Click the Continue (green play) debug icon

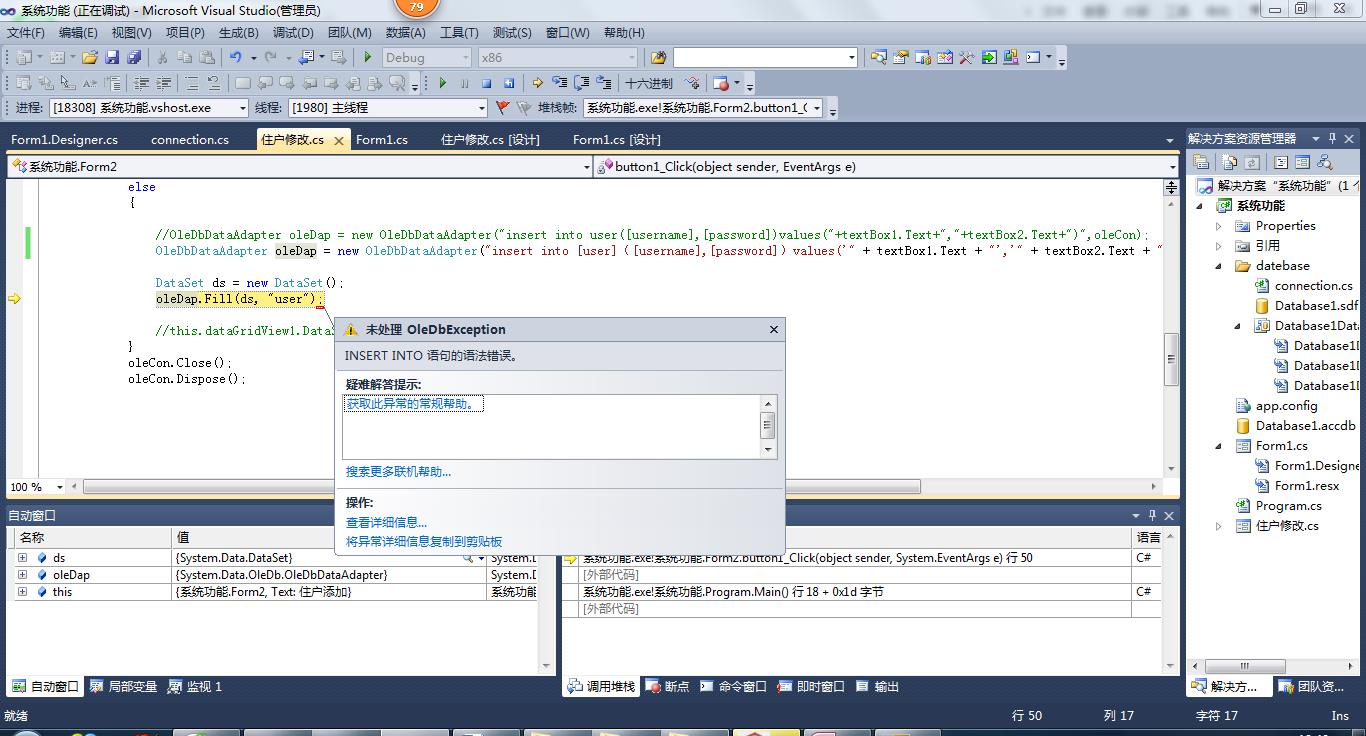click(442, 83)
